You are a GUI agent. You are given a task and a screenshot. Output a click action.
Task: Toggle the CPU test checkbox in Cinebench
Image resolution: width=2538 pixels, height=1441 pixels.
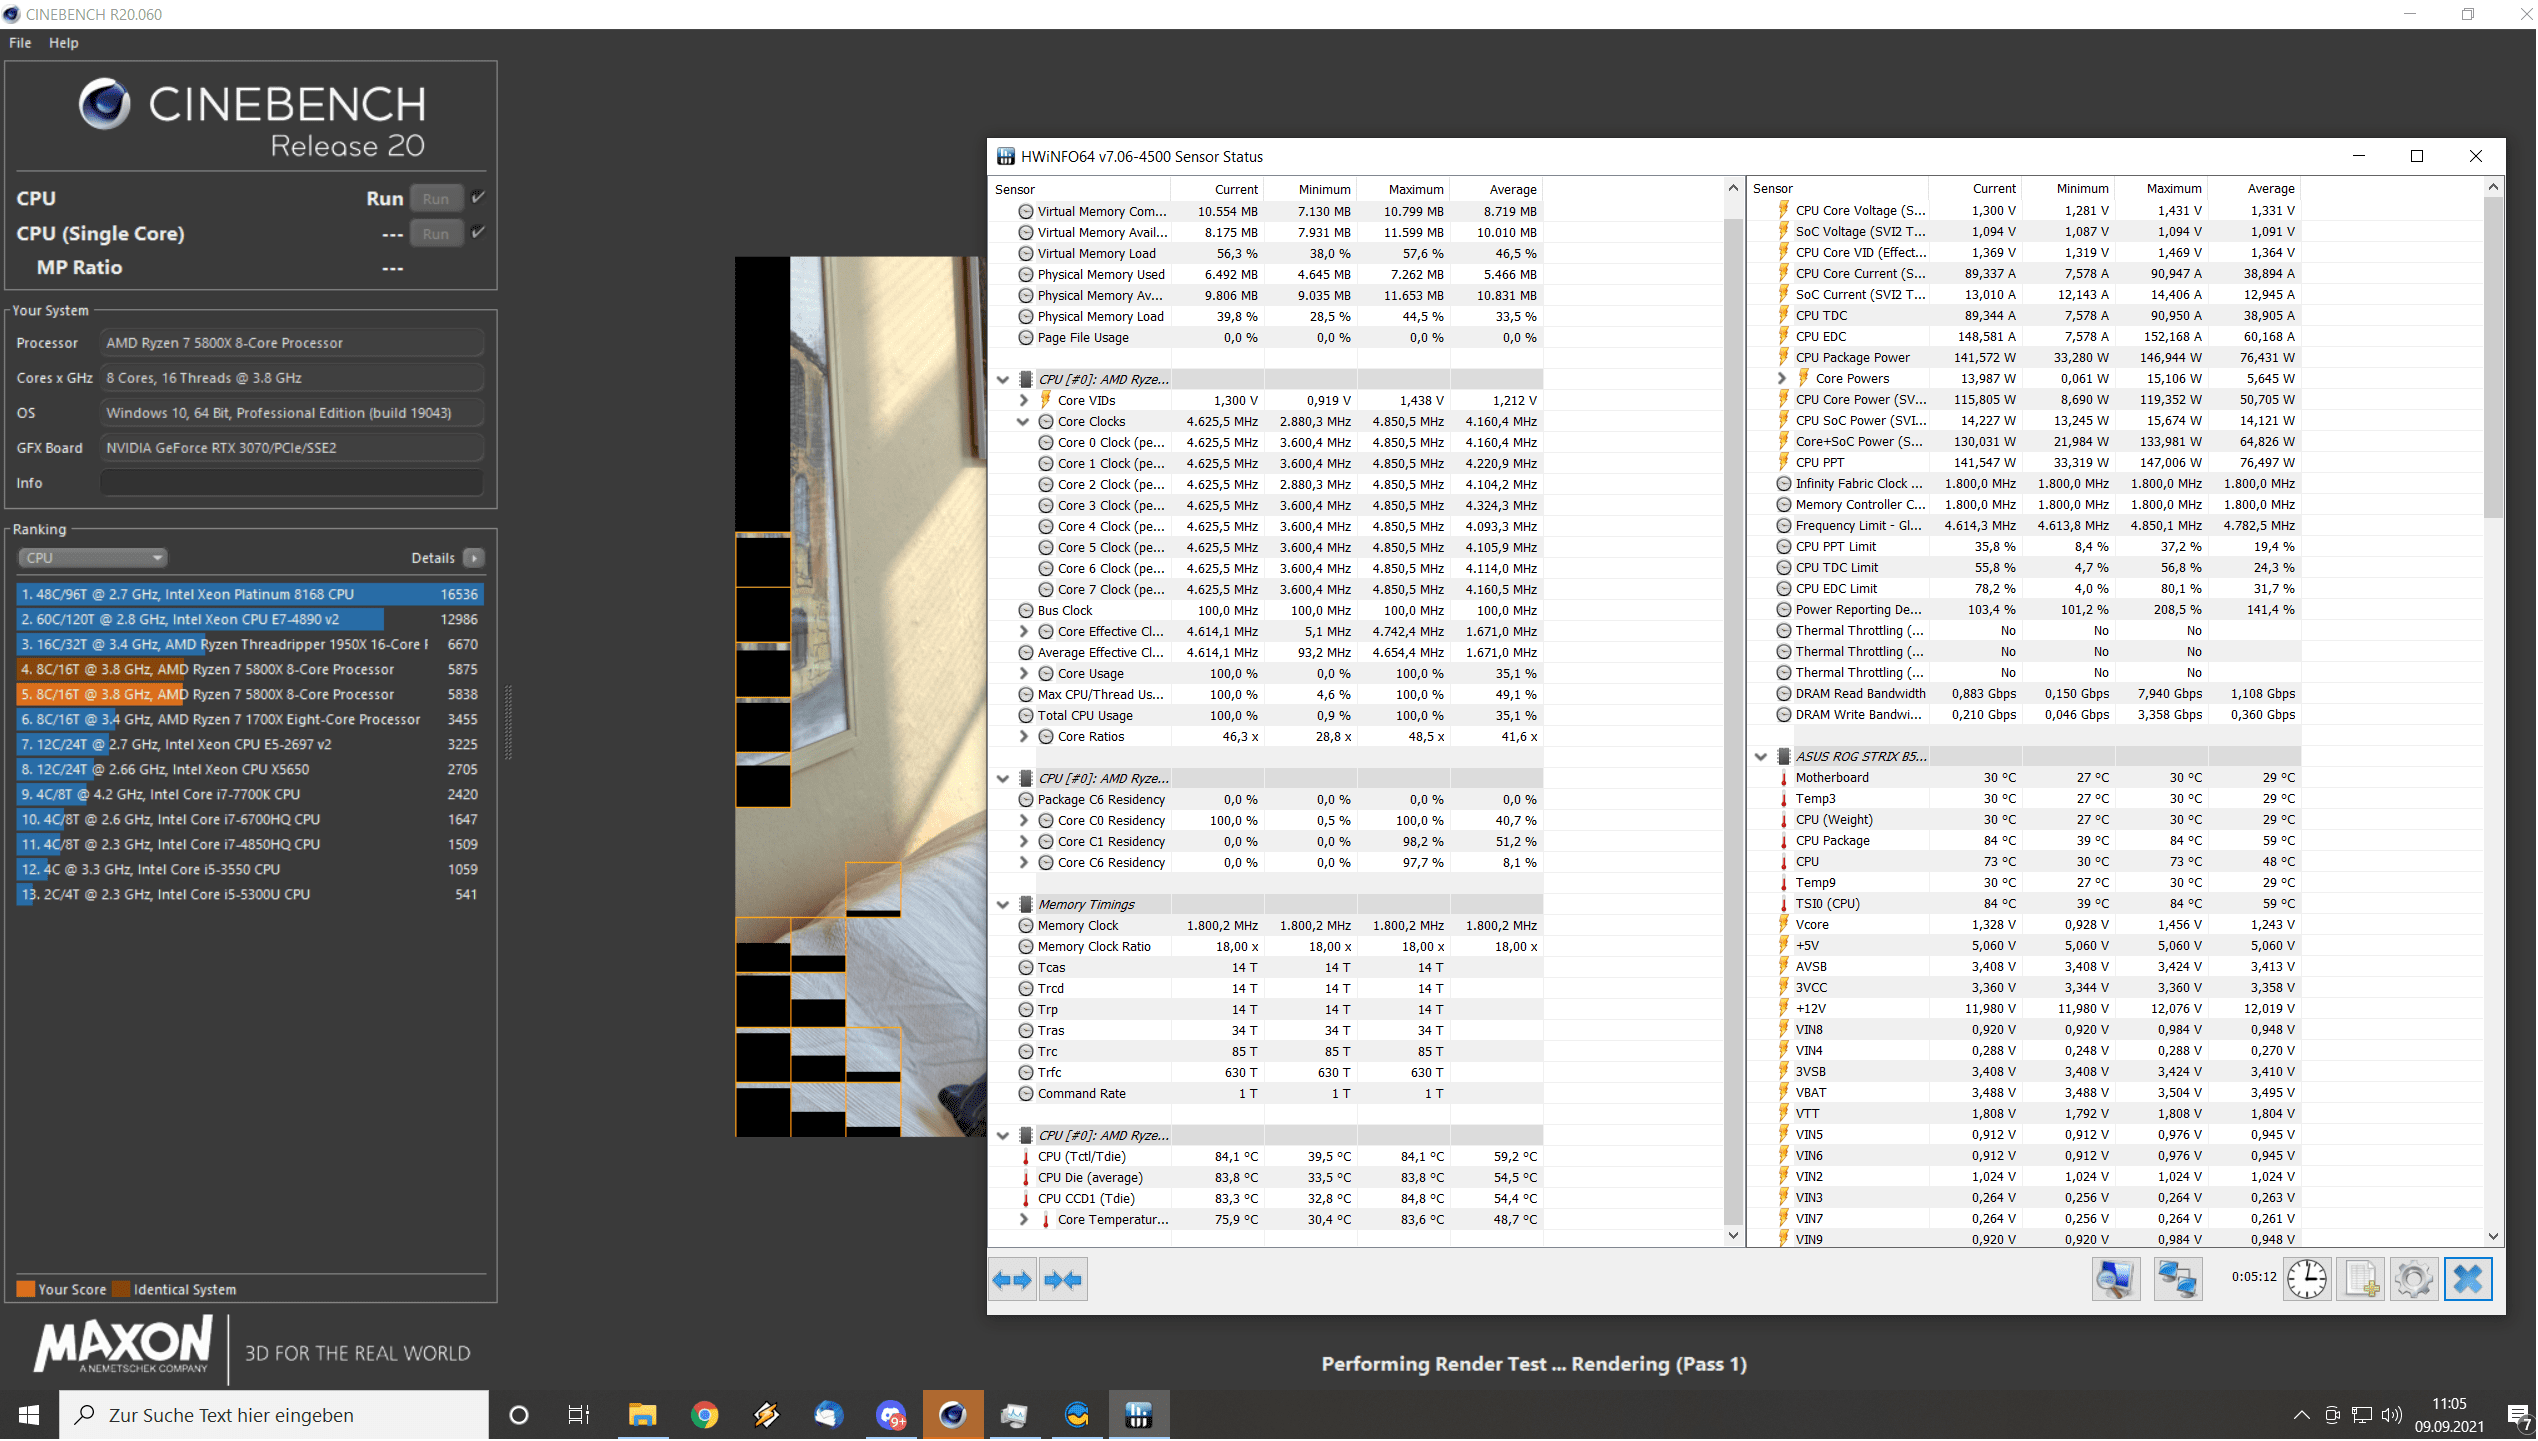478,198
